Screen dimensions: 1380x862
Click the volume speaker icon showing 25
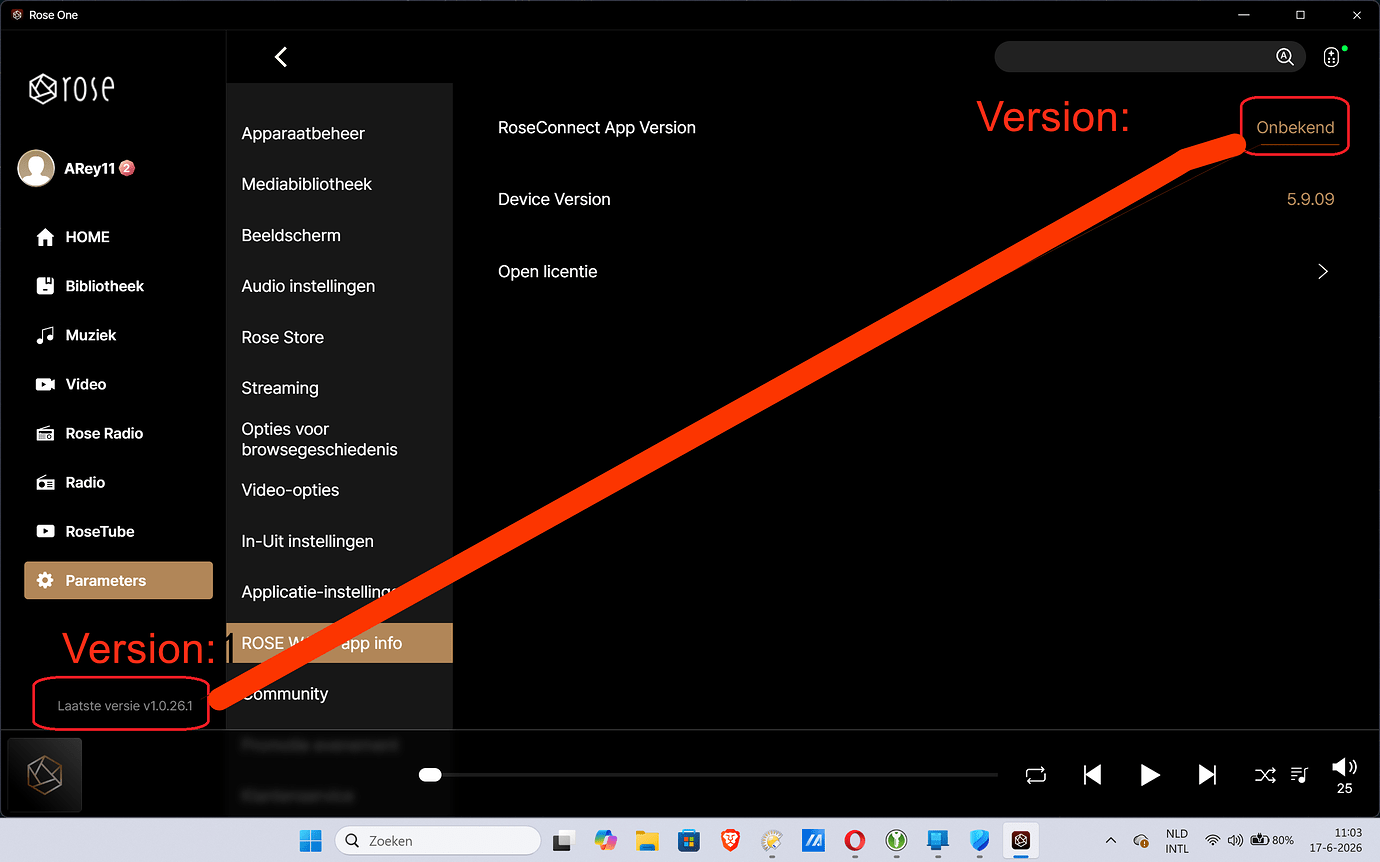(x=1344, y=768)
